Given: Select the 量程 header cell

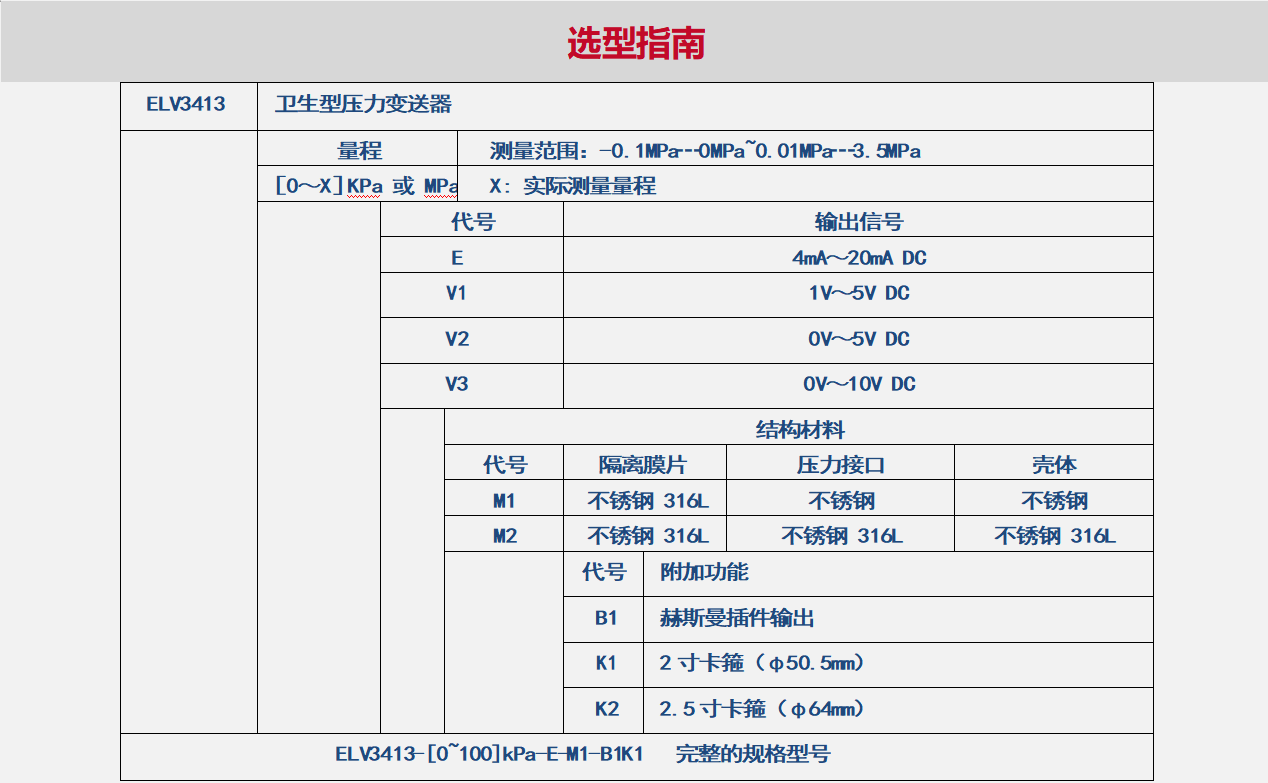Looking at the screenshot, I should click(x=359, y=151).
